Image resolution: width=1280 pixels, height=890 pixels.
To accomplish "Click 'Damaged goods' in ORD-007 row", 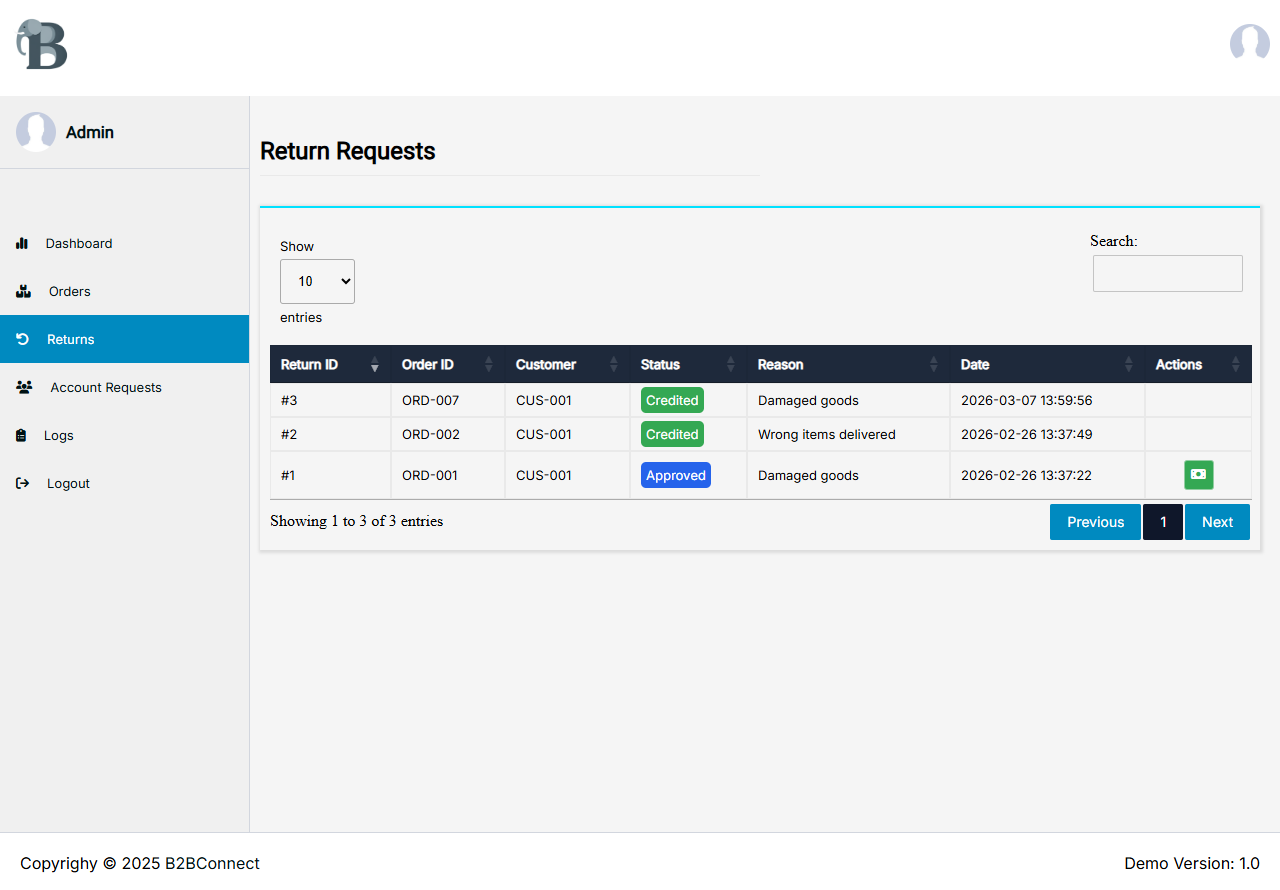I will pos(808,400).
